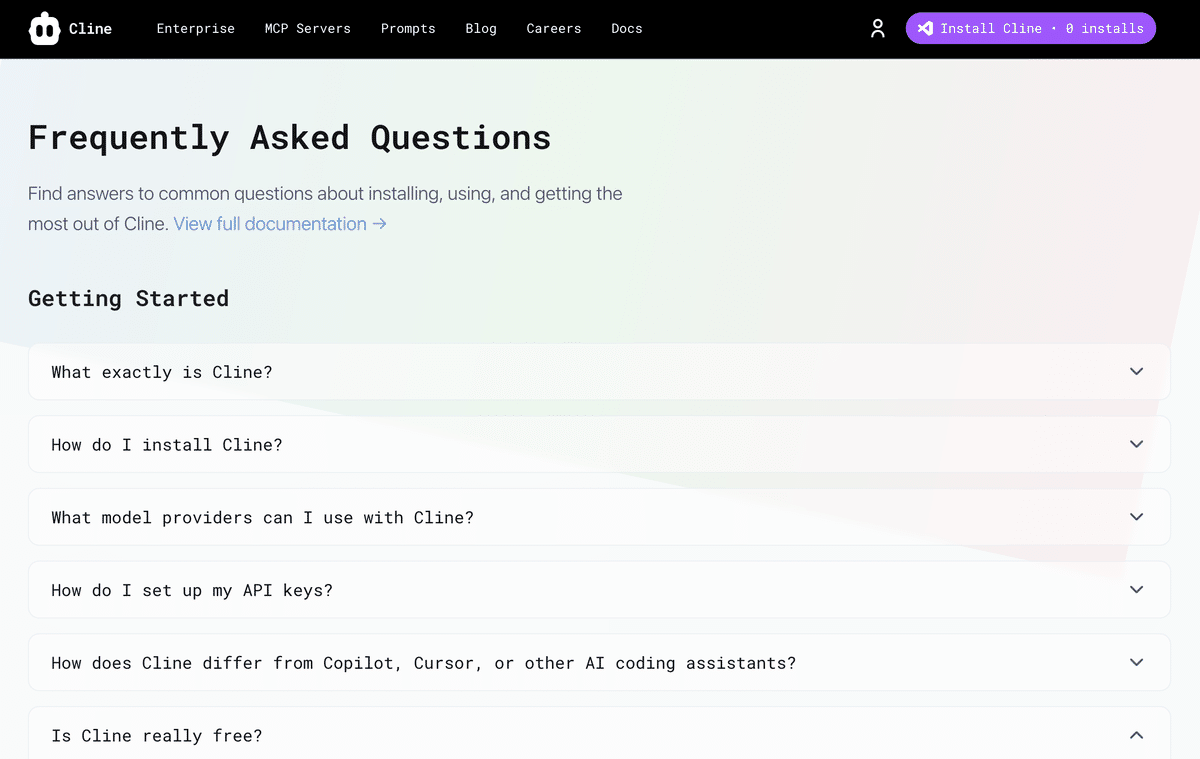
Task: Expand the 'How do I set up my API keys?' chevron
Action: [x=1136, y=590]
